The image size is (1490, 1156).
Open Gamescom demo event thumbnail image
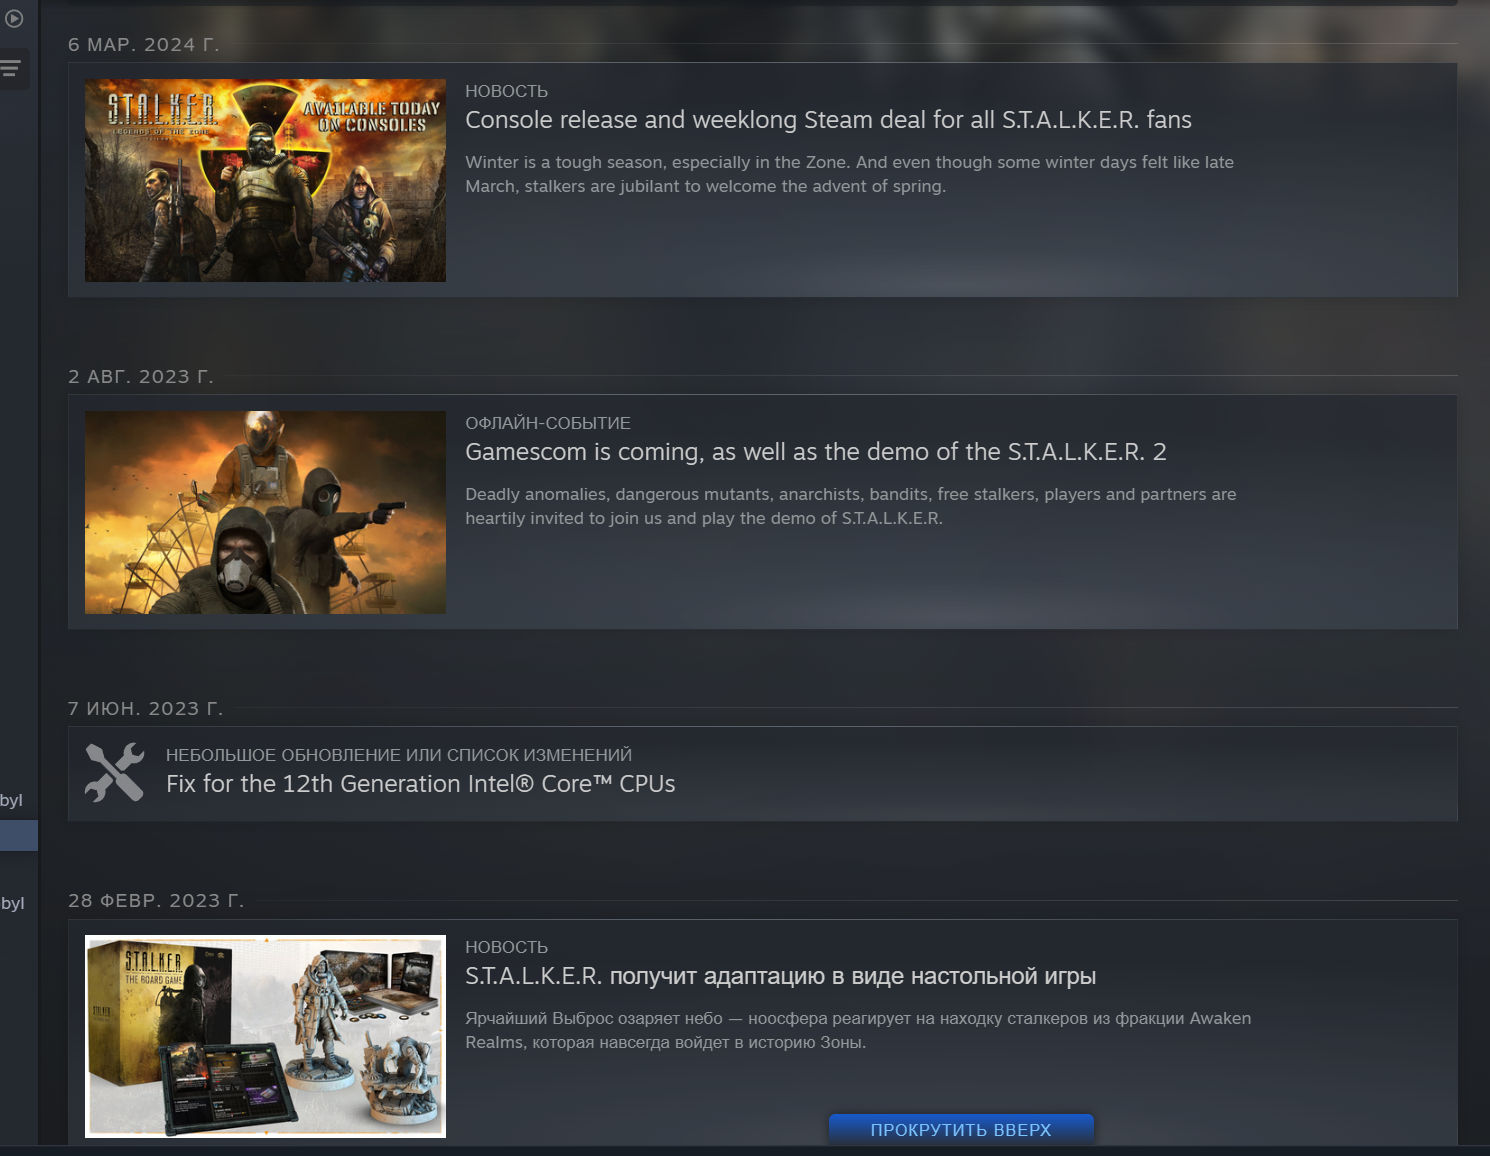point(265,512)
